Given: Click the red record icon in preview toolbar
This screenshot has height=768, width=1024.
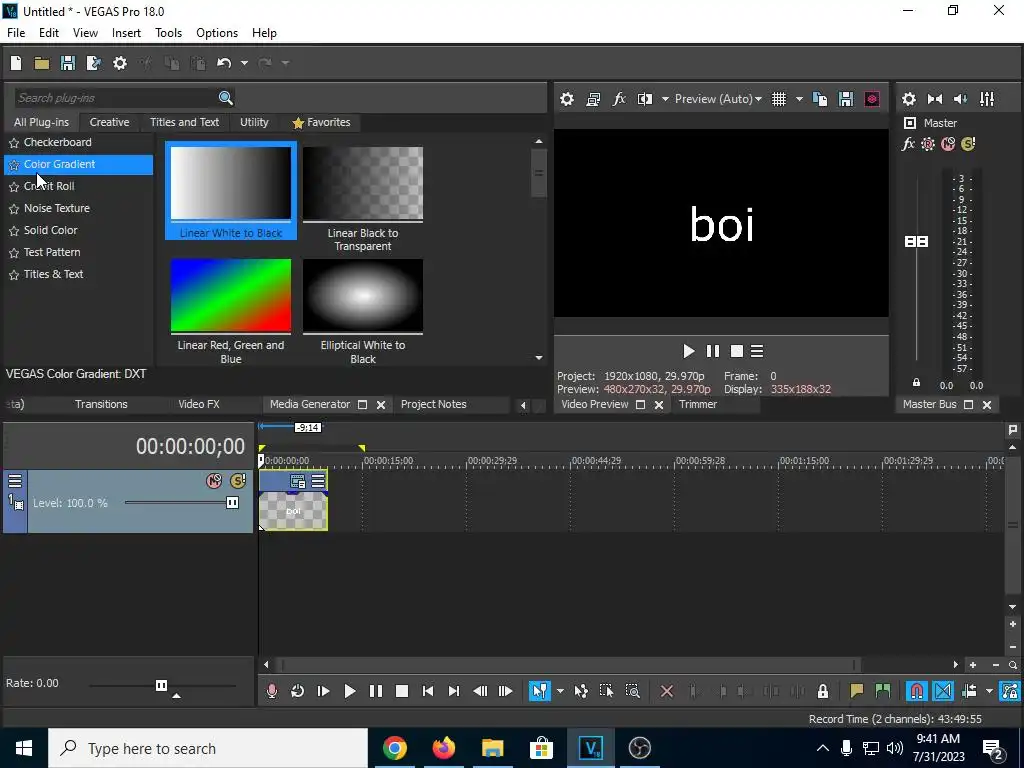Looking at the screenshot, I should pos(872,99).
